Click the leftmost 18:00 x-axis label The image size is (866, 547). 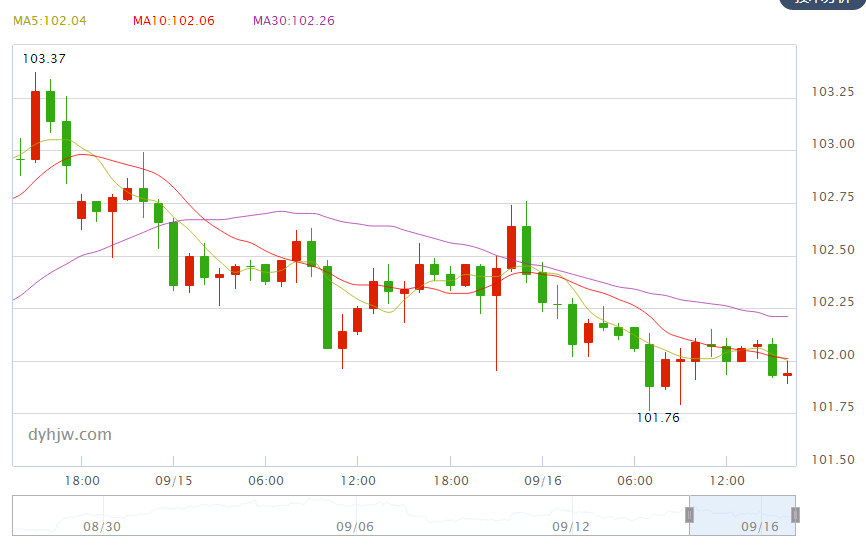coord(82,481)
